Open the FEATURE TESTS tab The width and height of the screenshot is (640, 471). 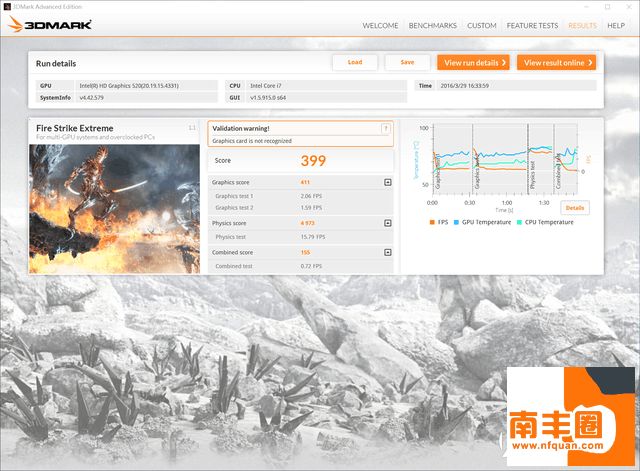pos(531,25)
